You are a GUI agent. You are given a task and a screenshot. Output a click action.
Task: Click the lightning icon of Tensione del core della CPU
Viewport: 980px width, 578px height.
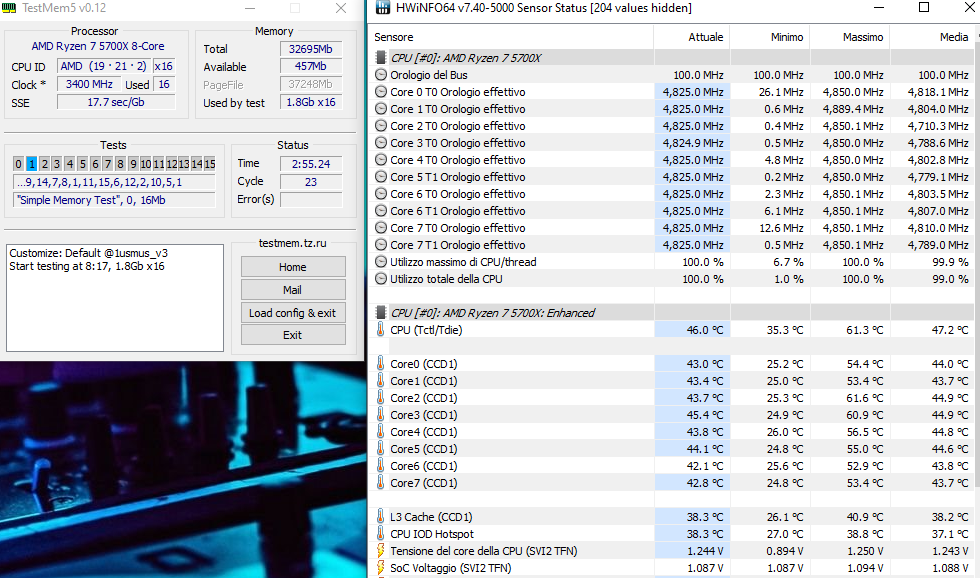click(x=381, y=551)
